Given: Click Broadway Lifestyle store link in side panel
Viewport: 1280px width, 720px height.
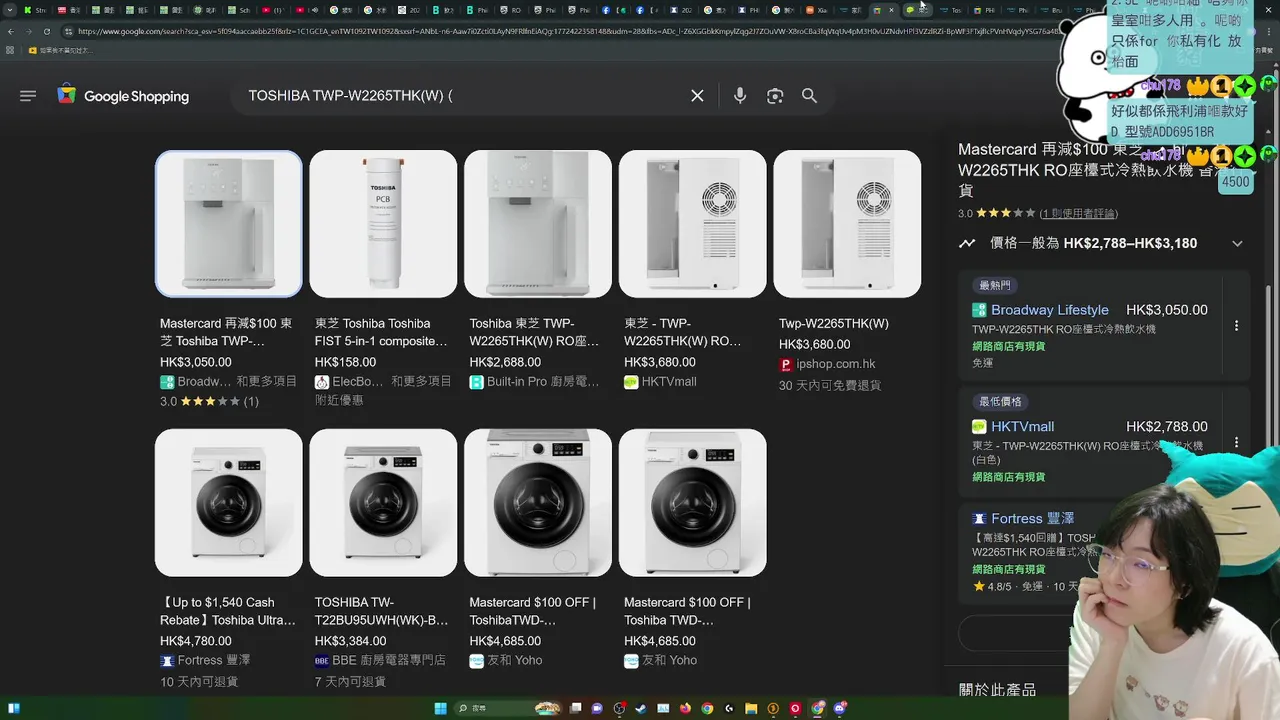Looking at the screenshot, I should click(1049, 310).
